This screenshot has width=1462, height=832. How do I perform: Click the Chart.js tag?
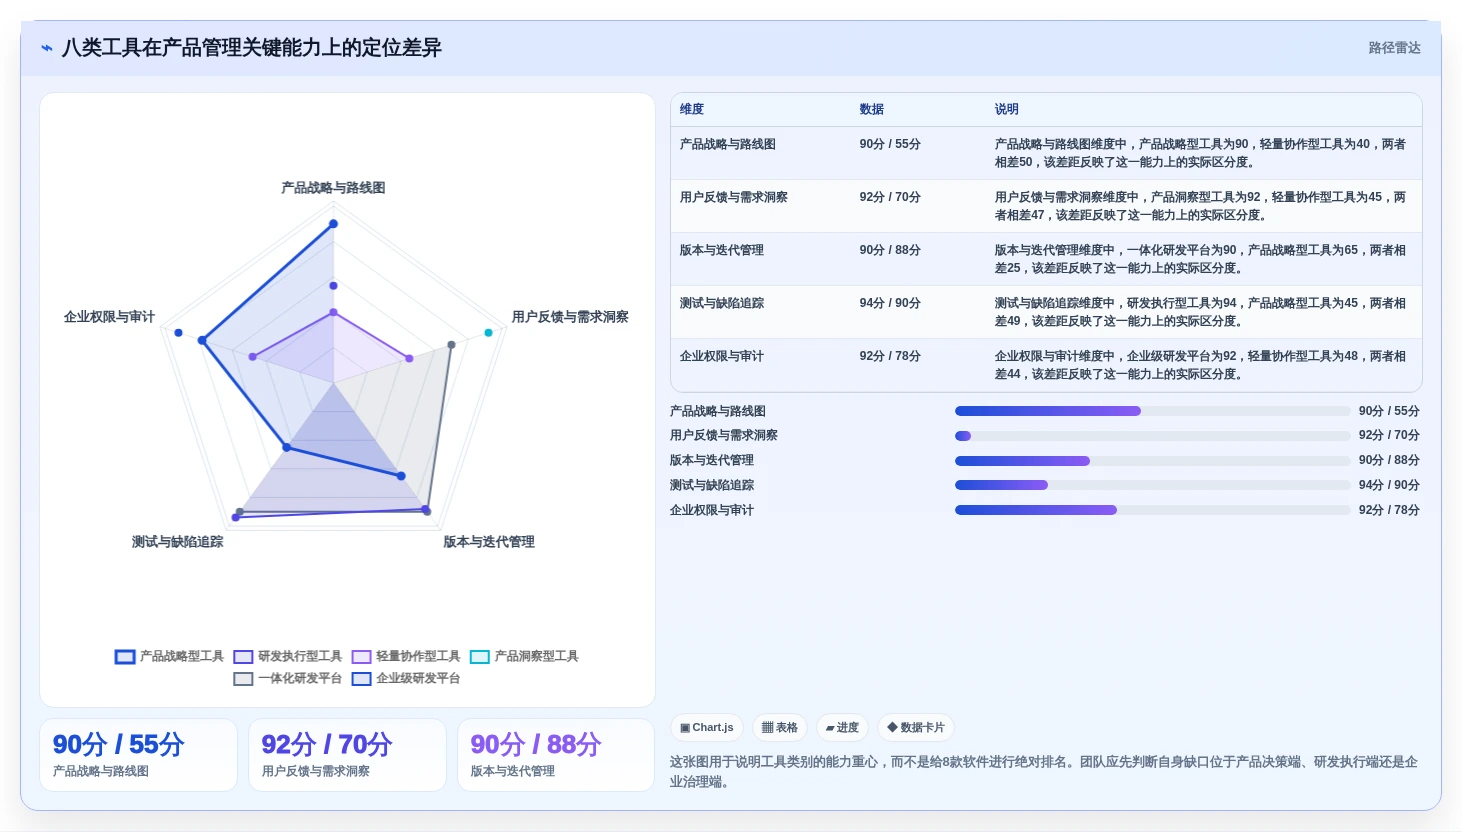tap(707, 728)
